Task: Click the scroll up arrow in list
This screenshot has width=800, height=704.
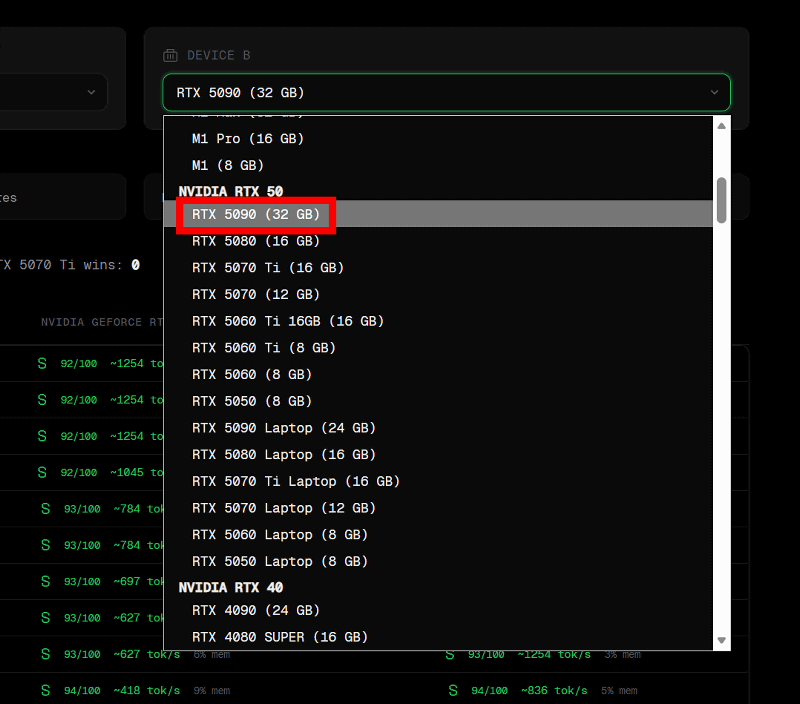Action: coord(721,126)
